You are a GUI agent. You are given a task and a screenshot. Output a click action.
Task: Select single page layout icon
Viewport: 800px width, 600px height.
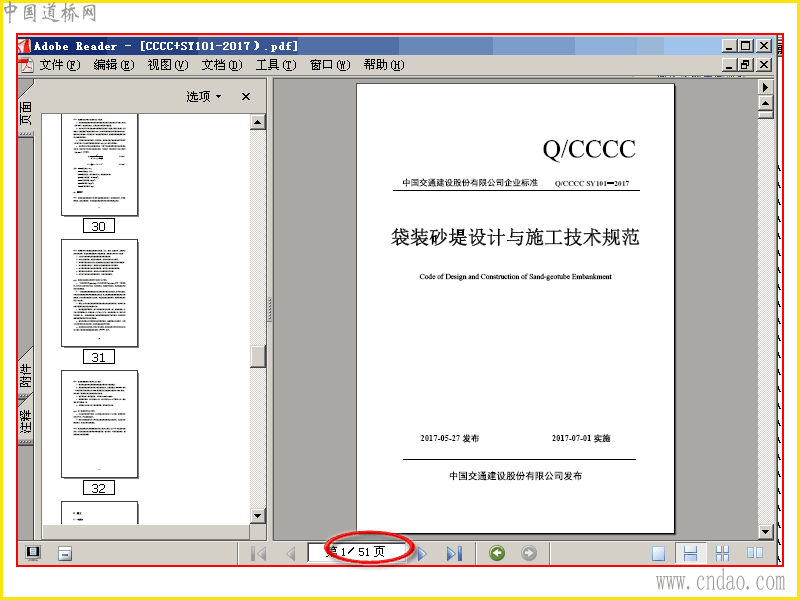click(x=659, y=553)
